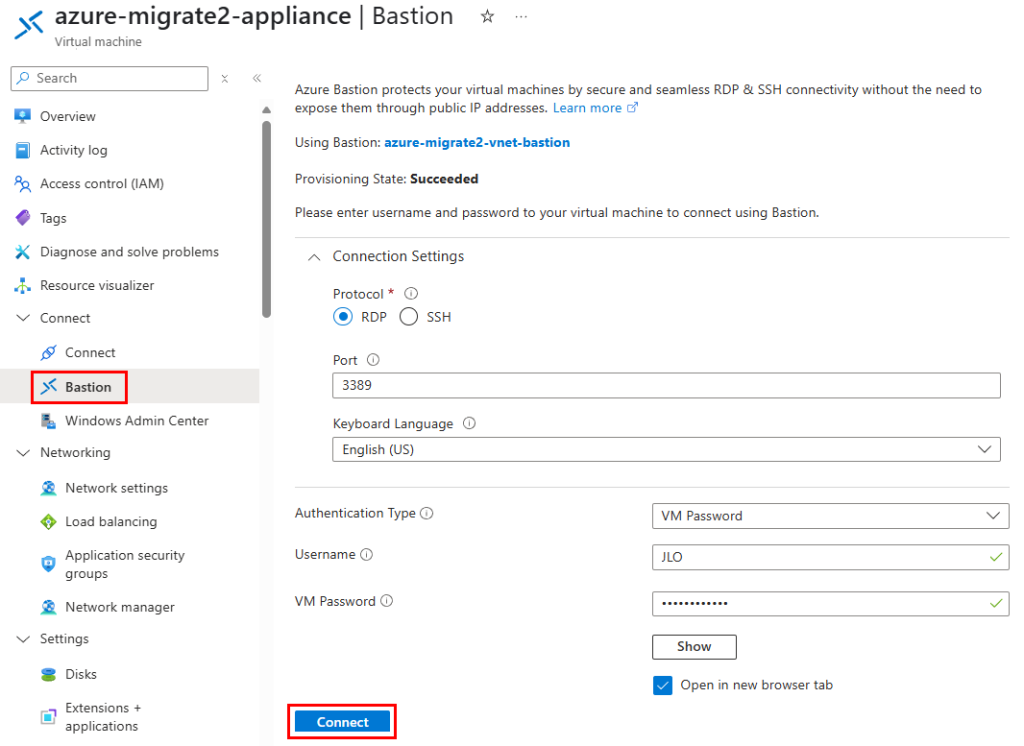Click into the sidebar Search box
The image size is (1024, 746).
click(x=110, y=78)
